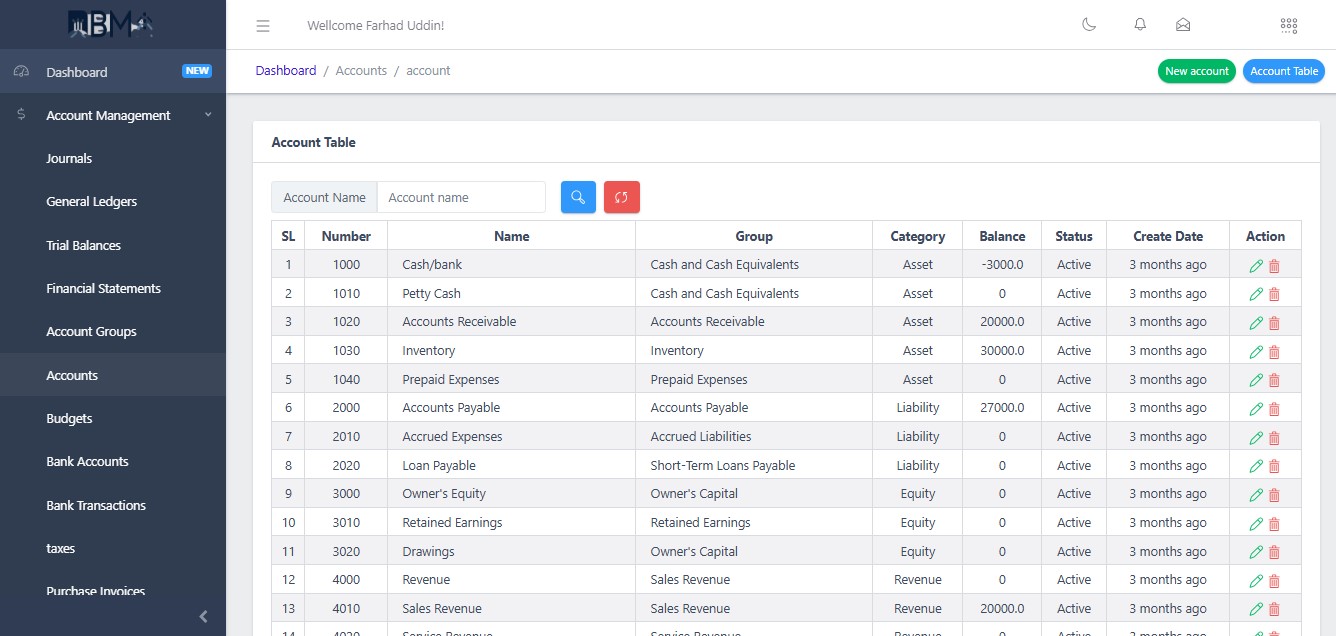Click the New account button
The height and width of the screenshot is (636, 1336).
[1197, 71]
